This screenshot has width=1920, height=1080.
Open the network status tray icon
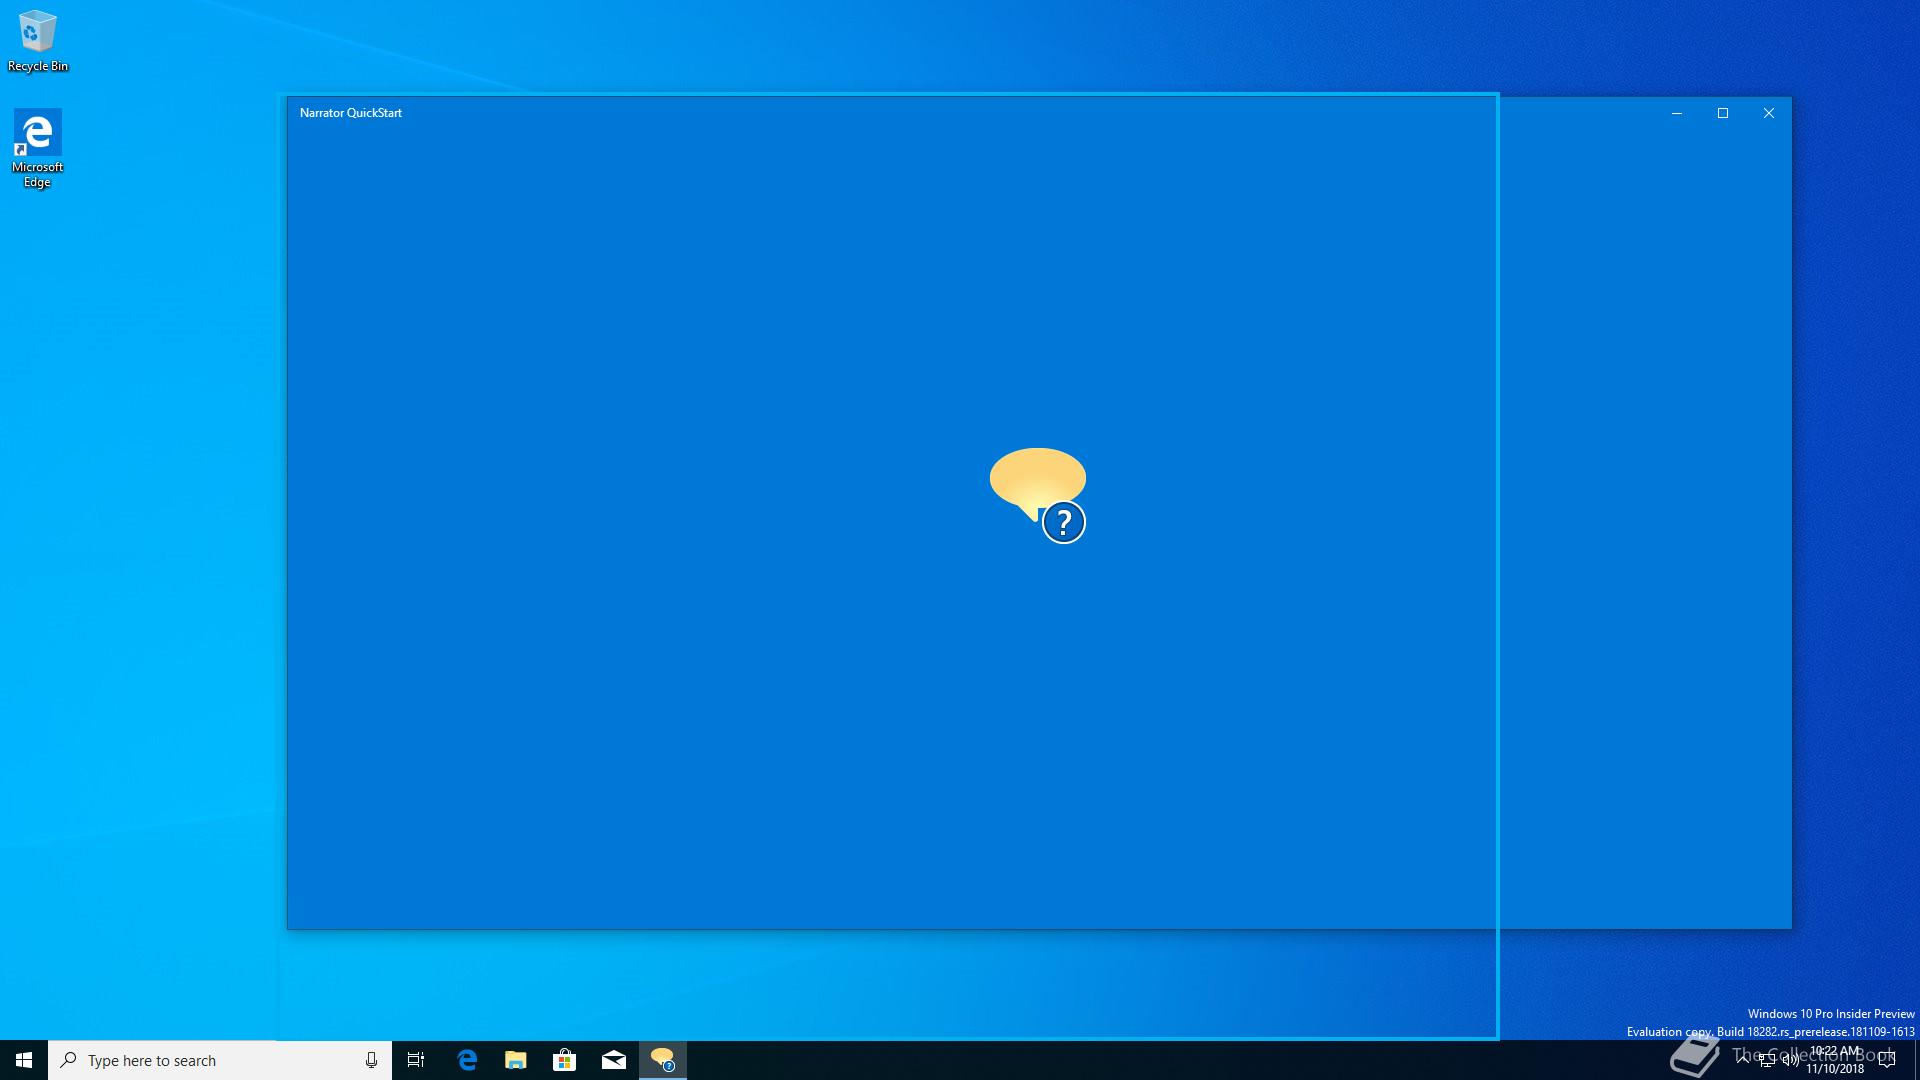[x=1767, y=1060]
